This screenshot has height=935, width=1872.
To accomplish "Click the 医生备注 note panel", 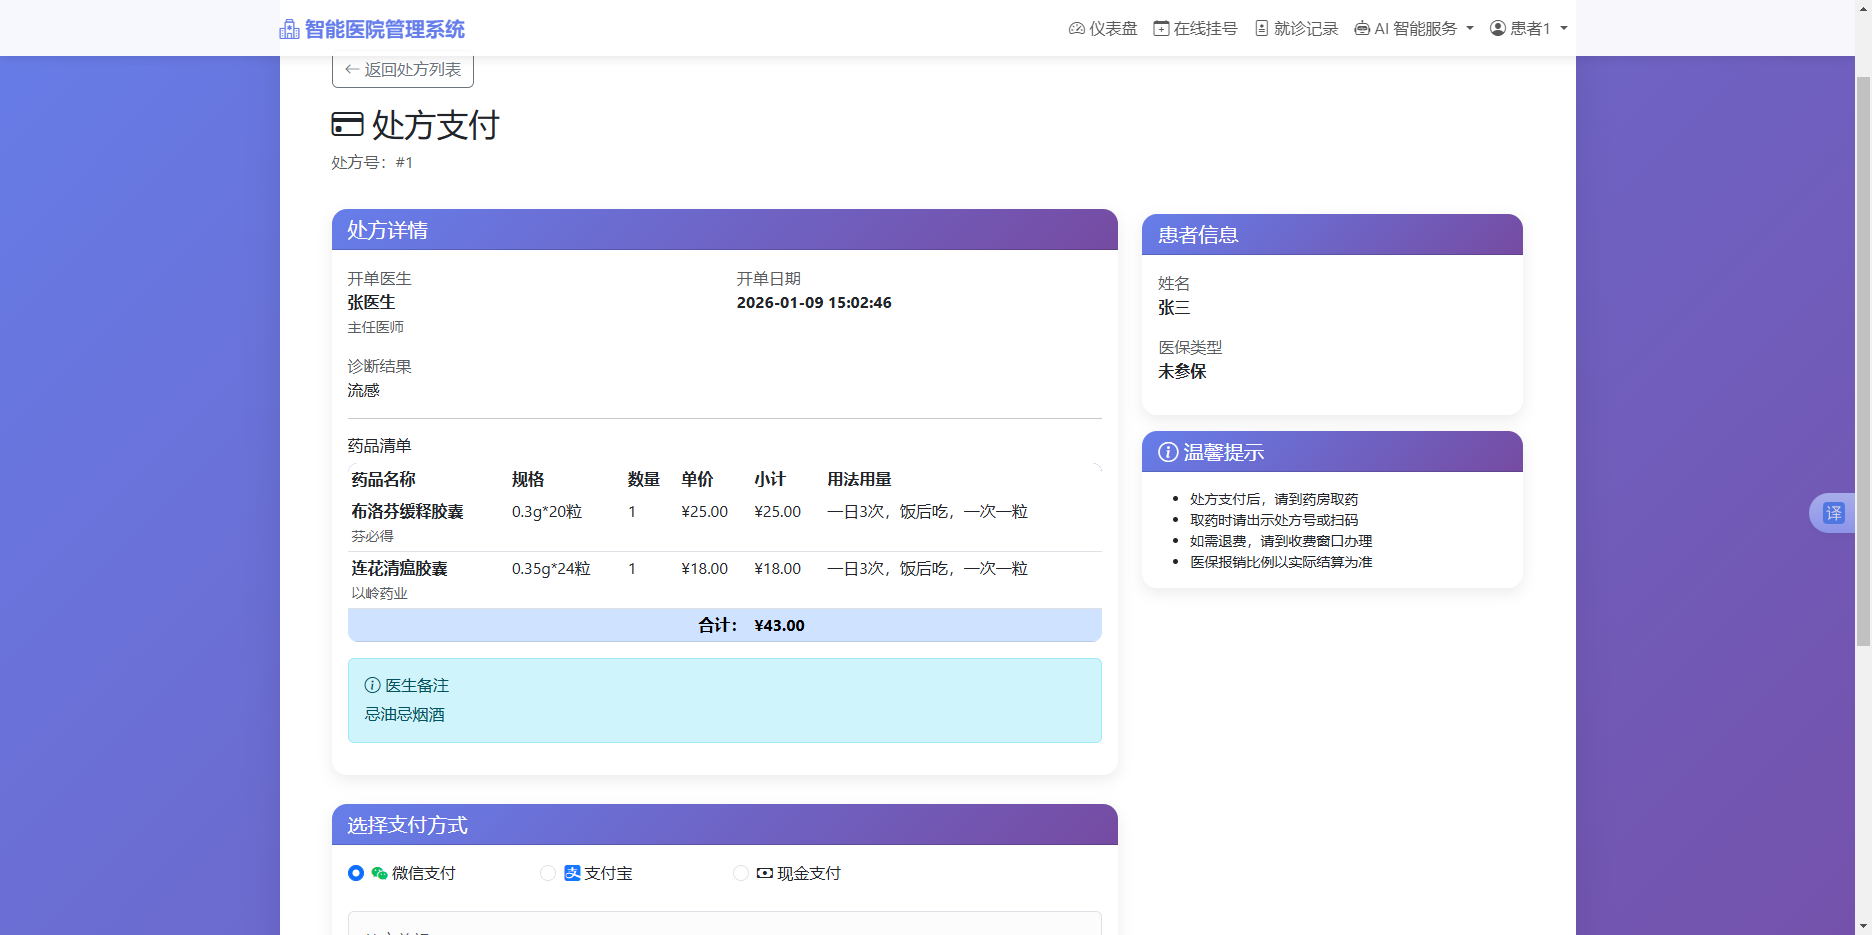I will point(724,700).
